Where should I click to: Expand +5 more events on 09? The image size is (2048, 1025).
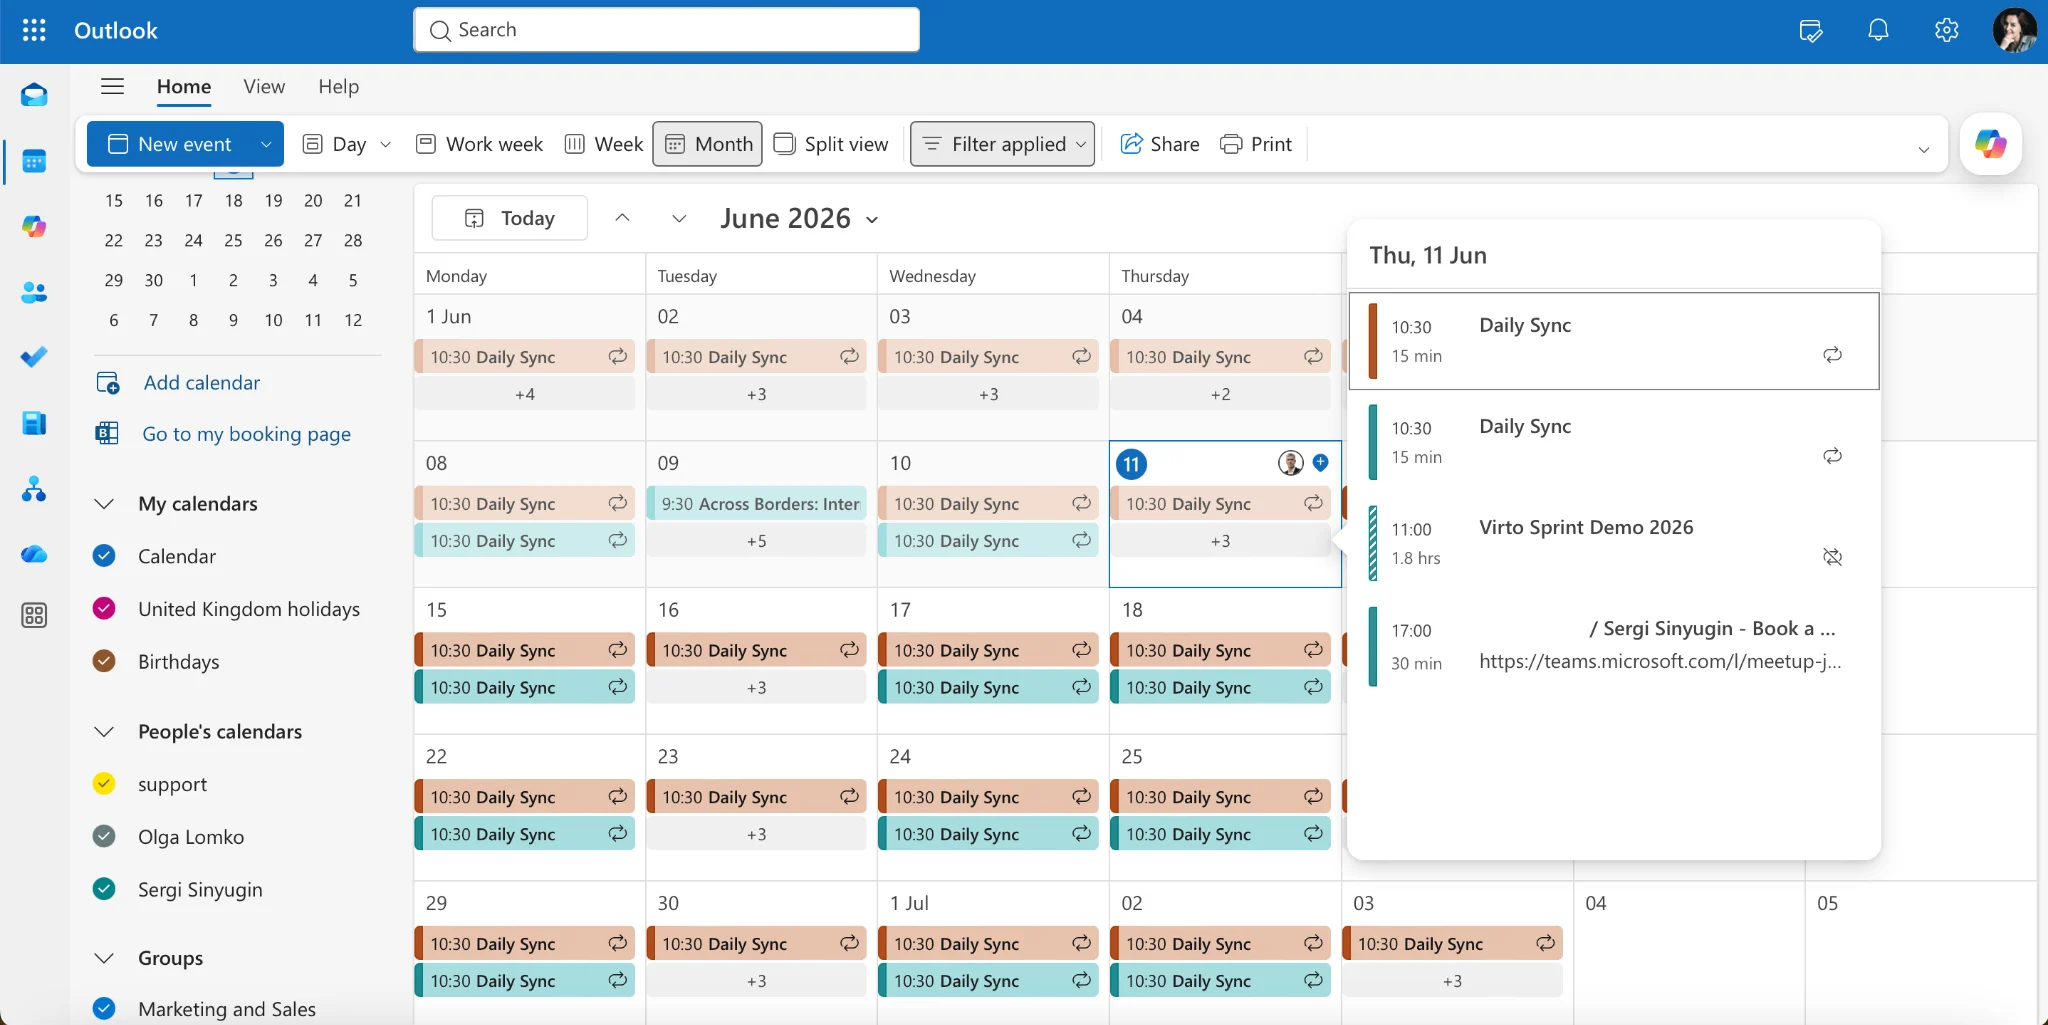click(x=757, y=541)
